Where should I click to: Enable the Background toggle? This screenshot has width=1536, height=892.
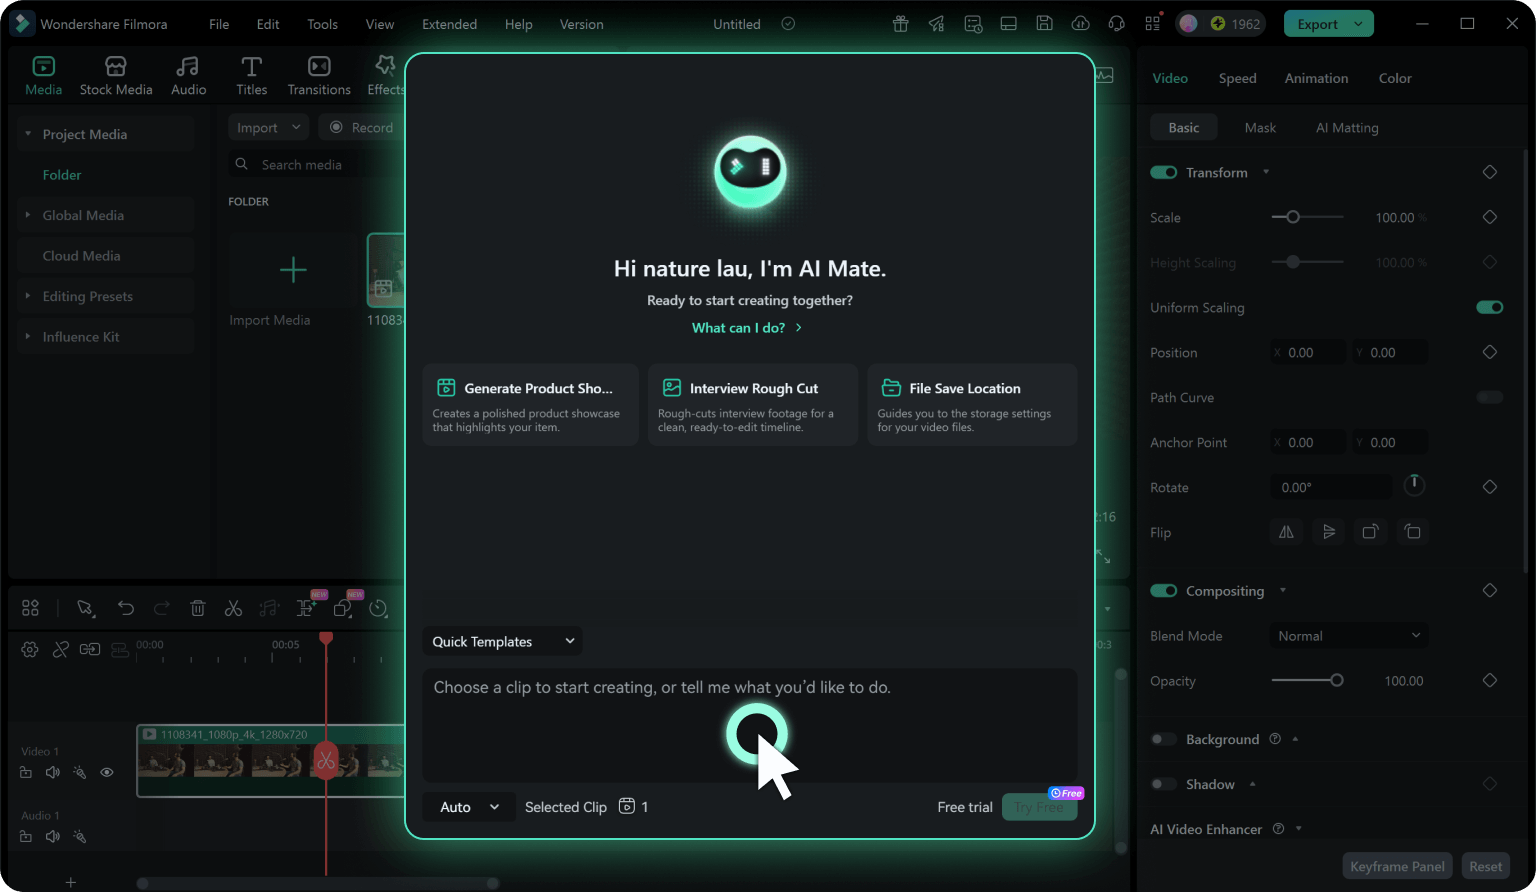coord(1163,739)
